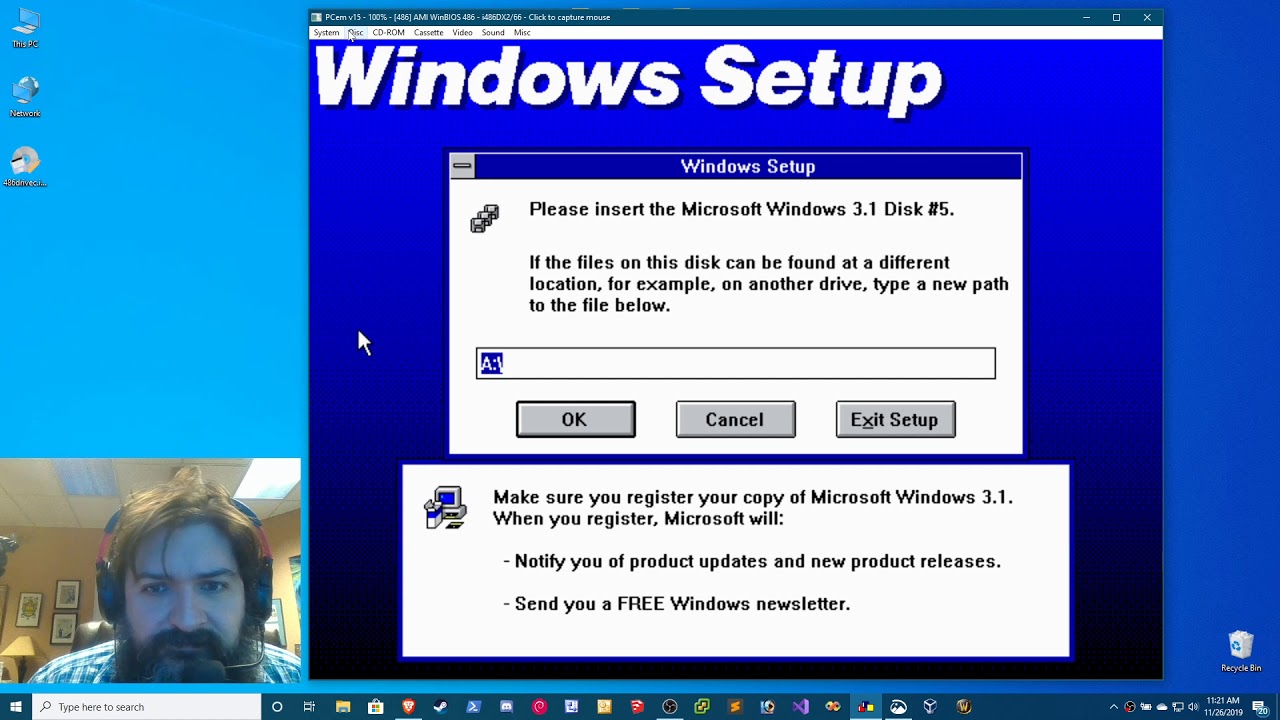The width and height of the screenshot is (1280, 720).
Task: Open volume control in system tray
Action: [x=1193, y=707]
